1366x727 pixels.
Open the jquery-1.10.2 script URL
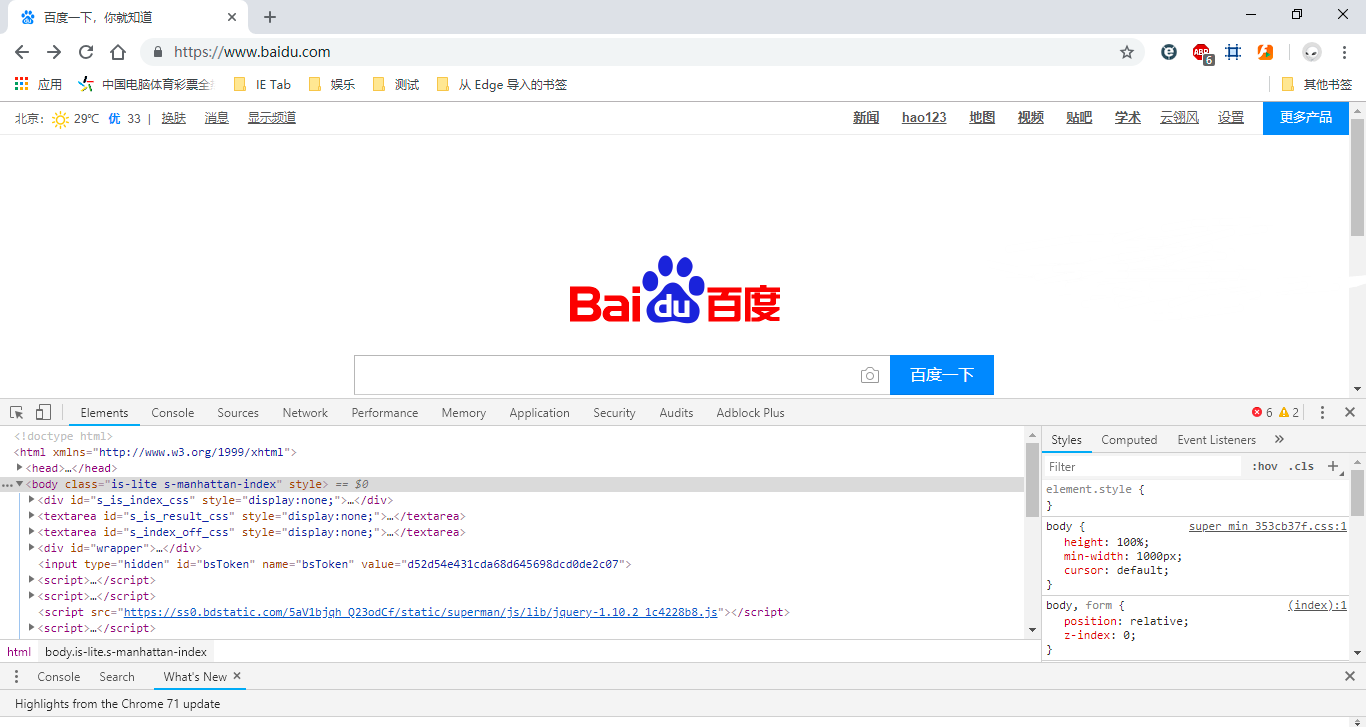point(420,612)
